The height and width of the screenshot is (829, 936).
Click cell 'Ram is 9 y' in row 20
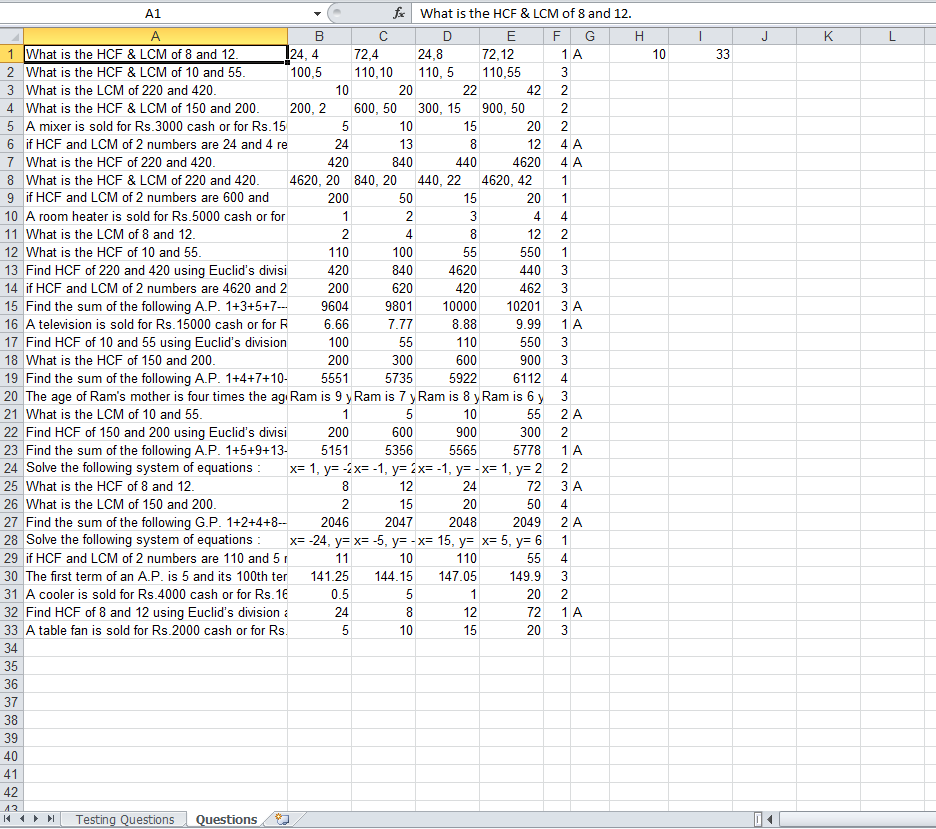click(319, 396)
